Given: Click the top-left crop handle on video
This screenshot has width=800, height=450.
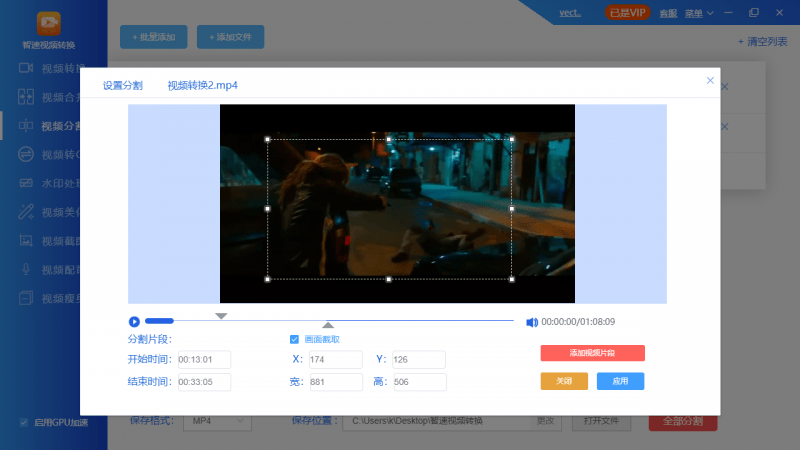Looking at the screenshot, I should pos(267,140).
